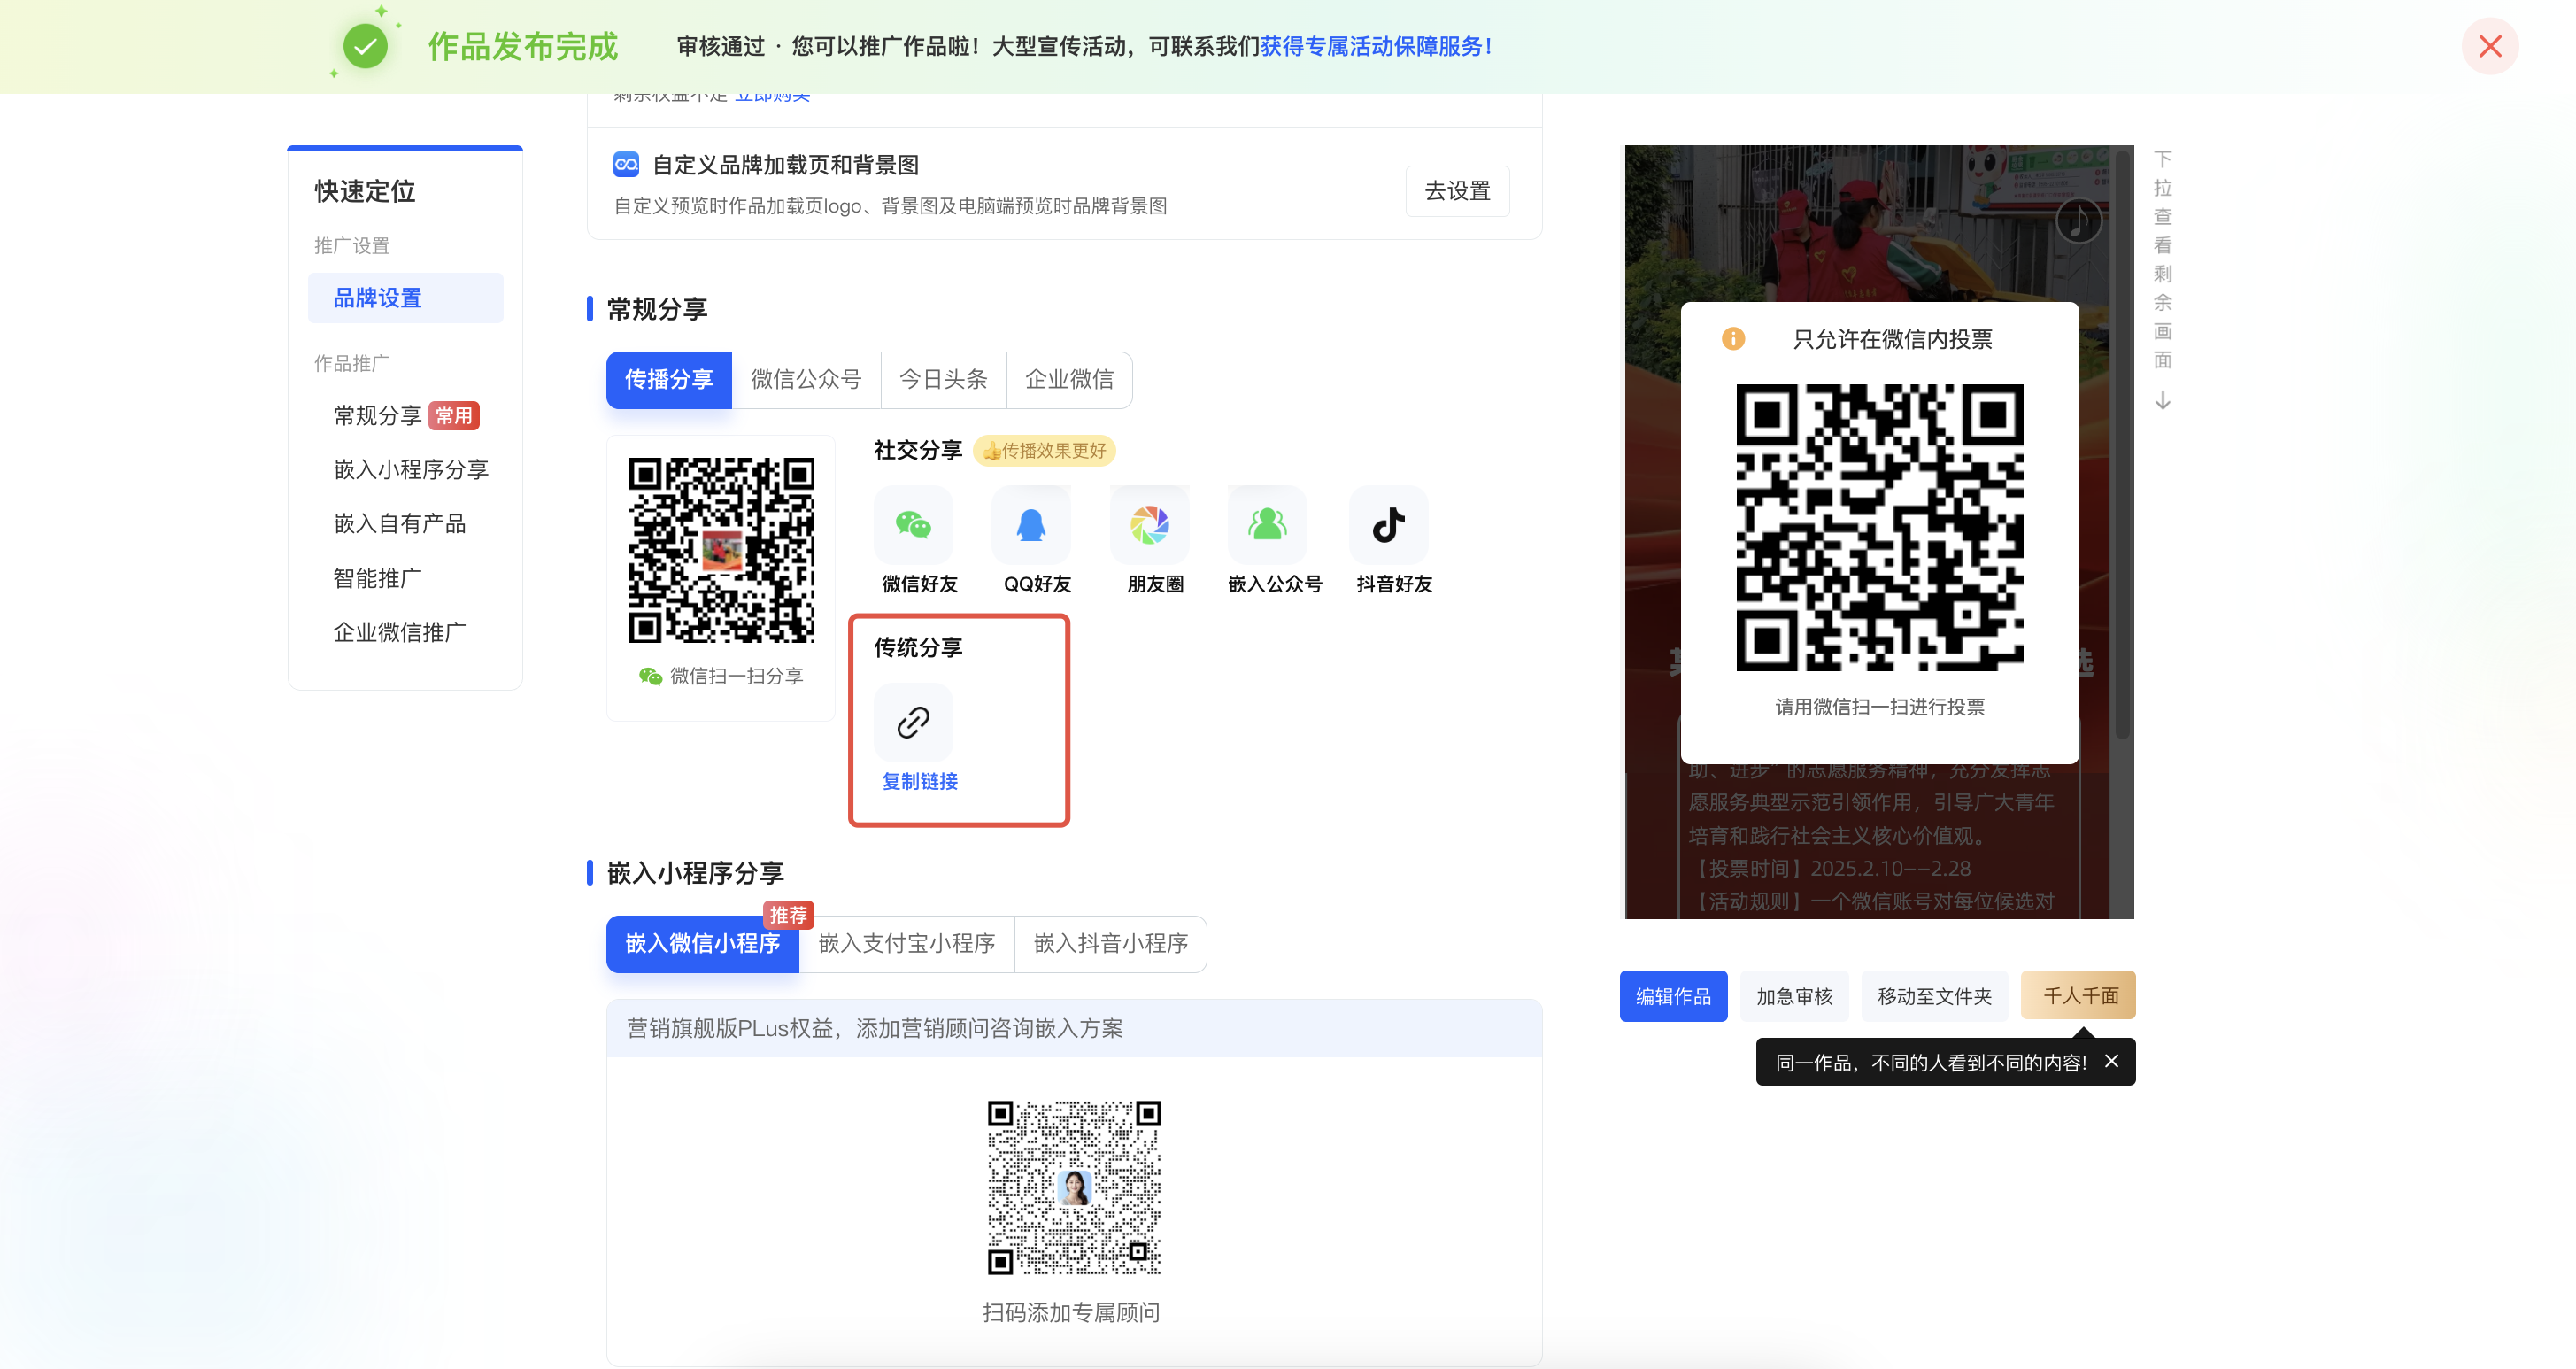Close the green publish-complete banner
The height and width of the screenshot is (1369, 2576).
pos(2490,46)
